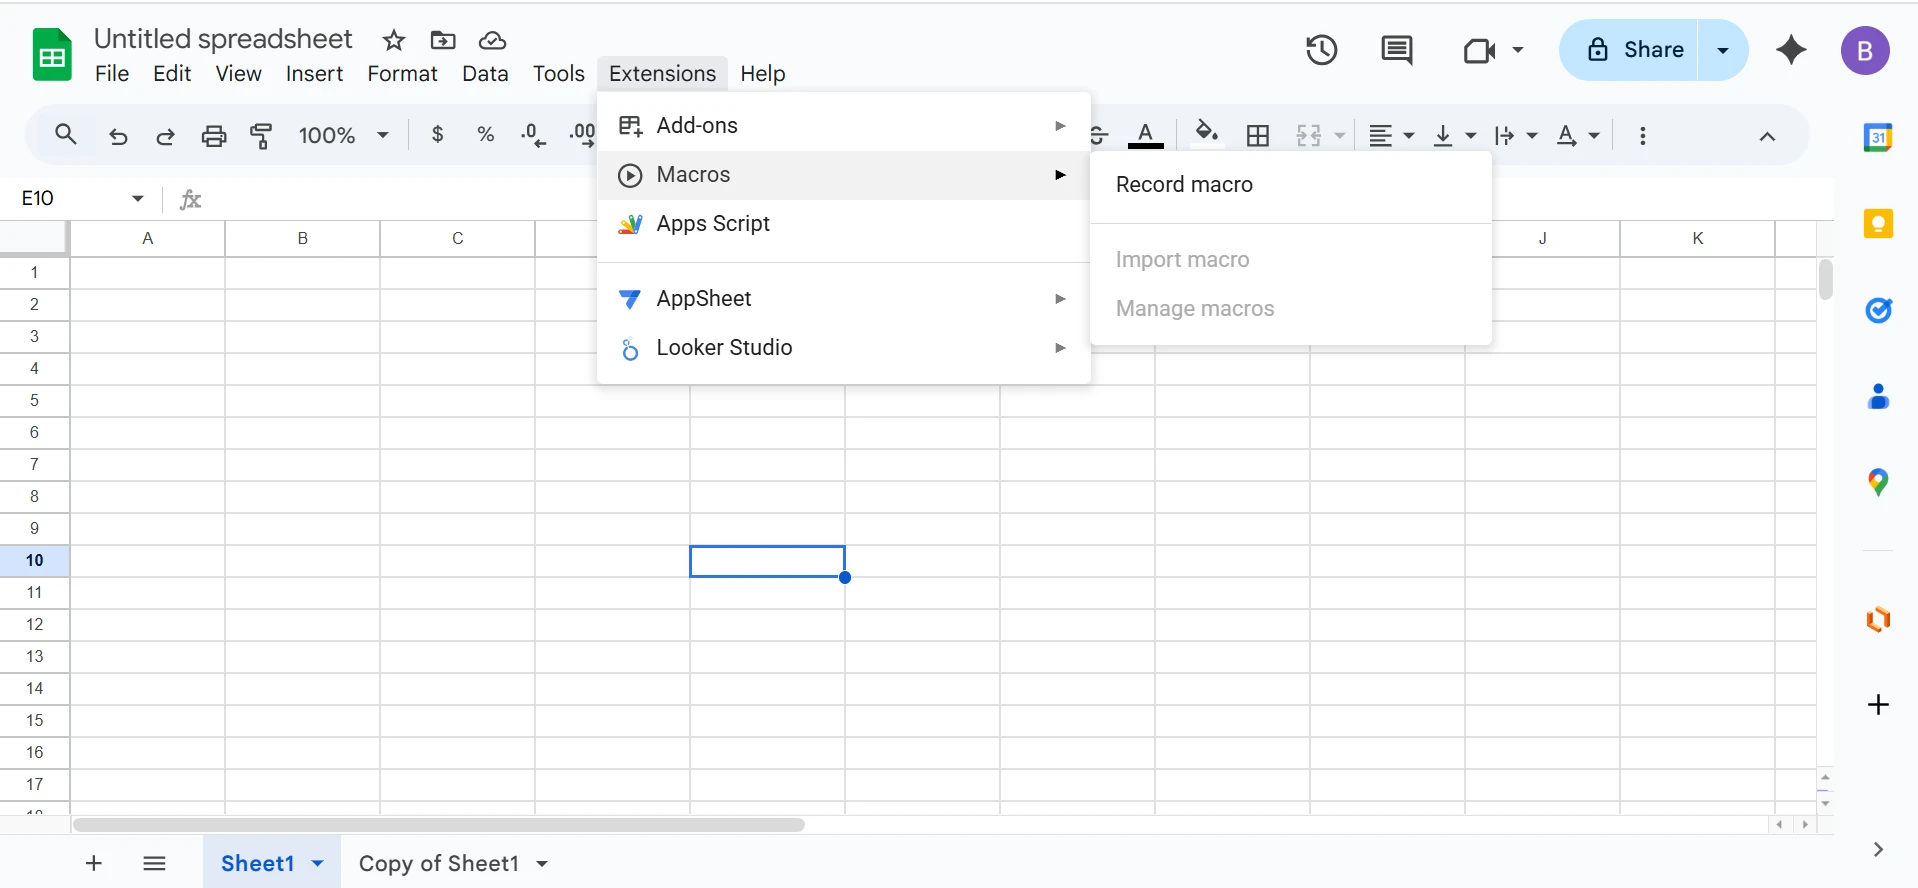Open the zoom 100% dropdown
Image resolution: width=1918 pixels, height=888 pixels.
[x=343, y=135]
